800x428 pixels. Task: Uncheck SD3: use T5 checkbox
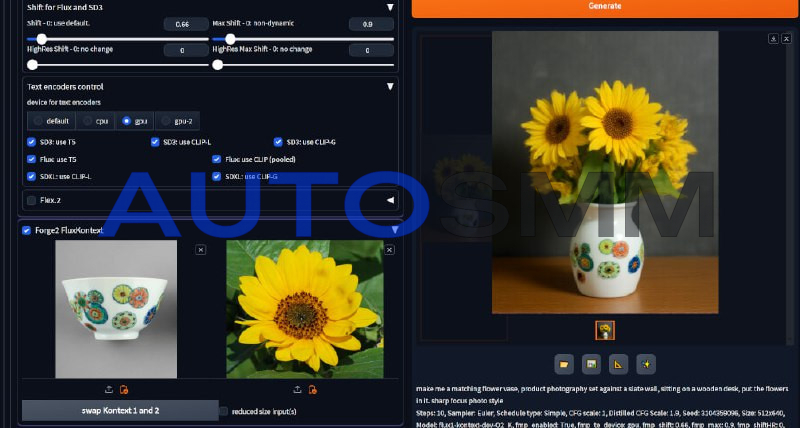(x=32, y=142)
